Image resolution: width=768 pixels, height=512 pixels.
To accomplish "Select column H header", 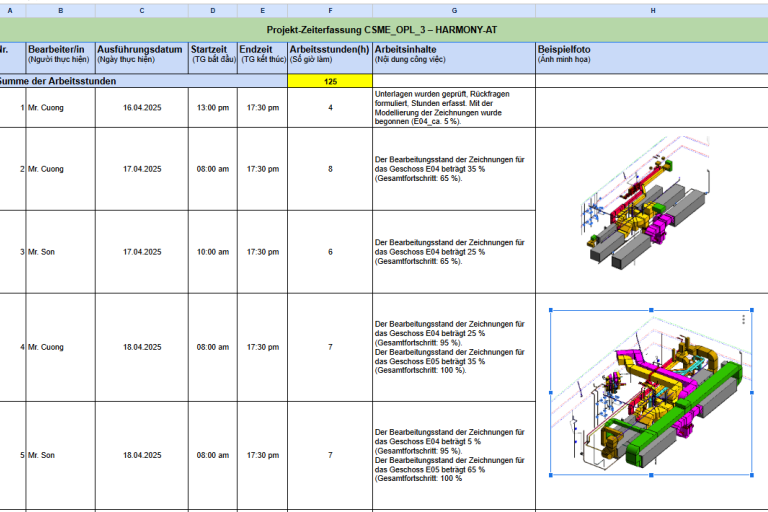I will point(651,9).
